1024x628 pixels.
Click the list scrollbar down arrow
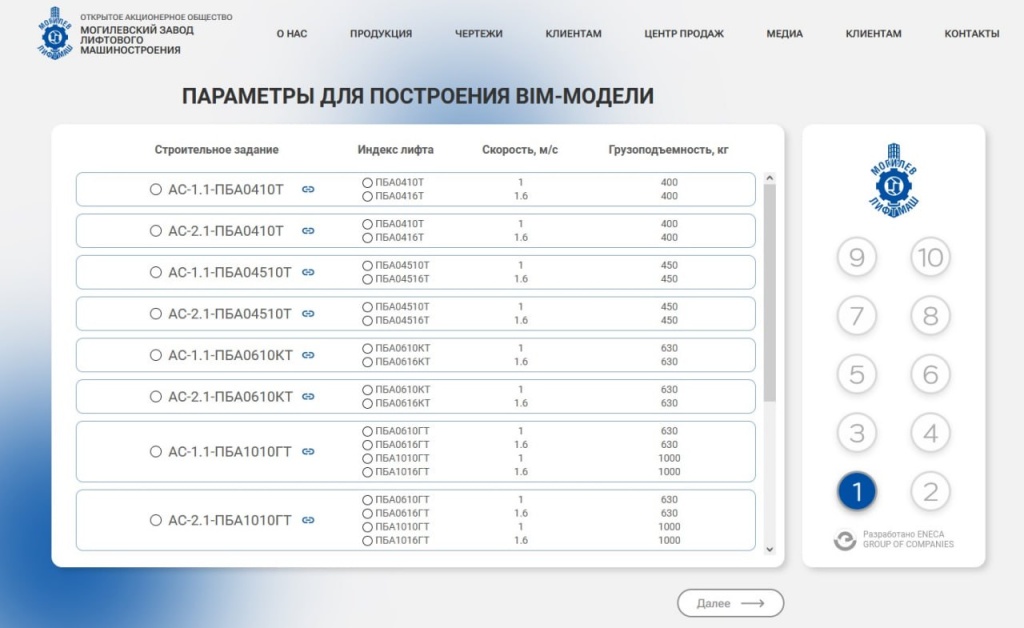tap(769, 549)
